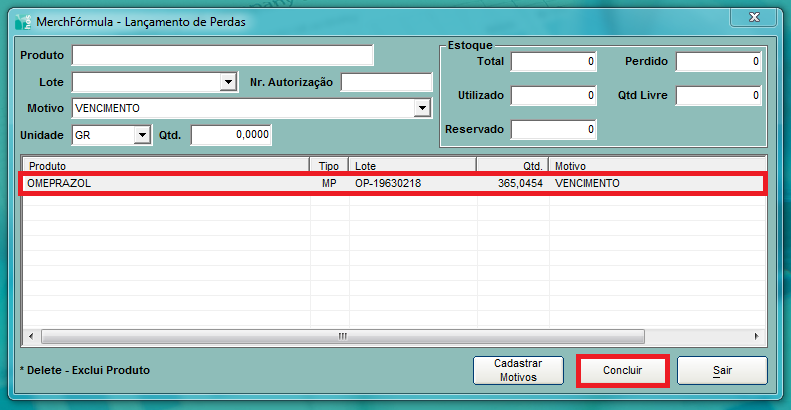Screen dimensions: 791x410
Task: Focus the Qtd. quantity input field
Action: (x=231, y=135)
